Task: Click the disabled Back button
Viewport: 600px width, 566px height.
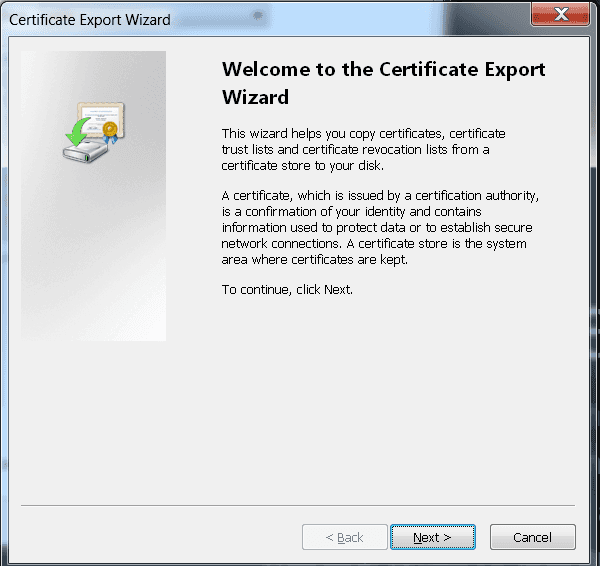Action: point(344,537)
